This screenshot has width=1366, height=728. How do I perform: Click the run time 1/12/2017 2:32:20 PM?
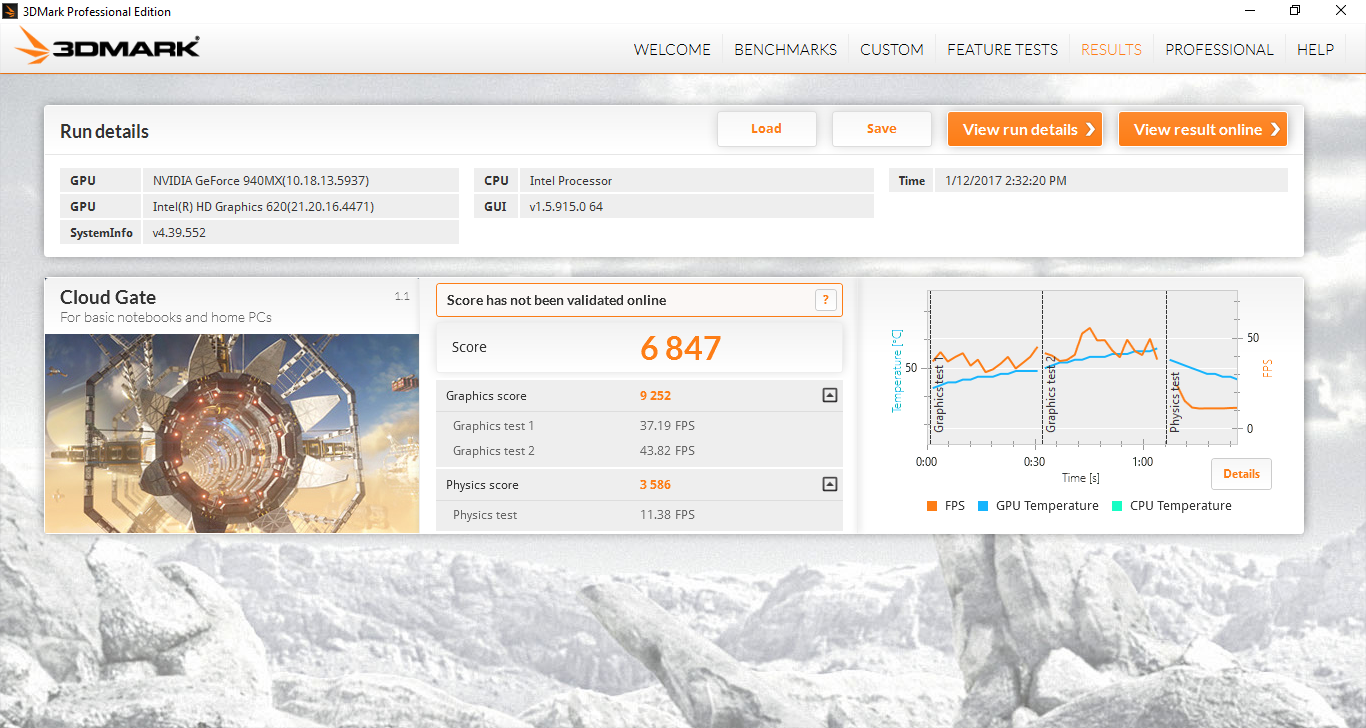pos(1112,181)
